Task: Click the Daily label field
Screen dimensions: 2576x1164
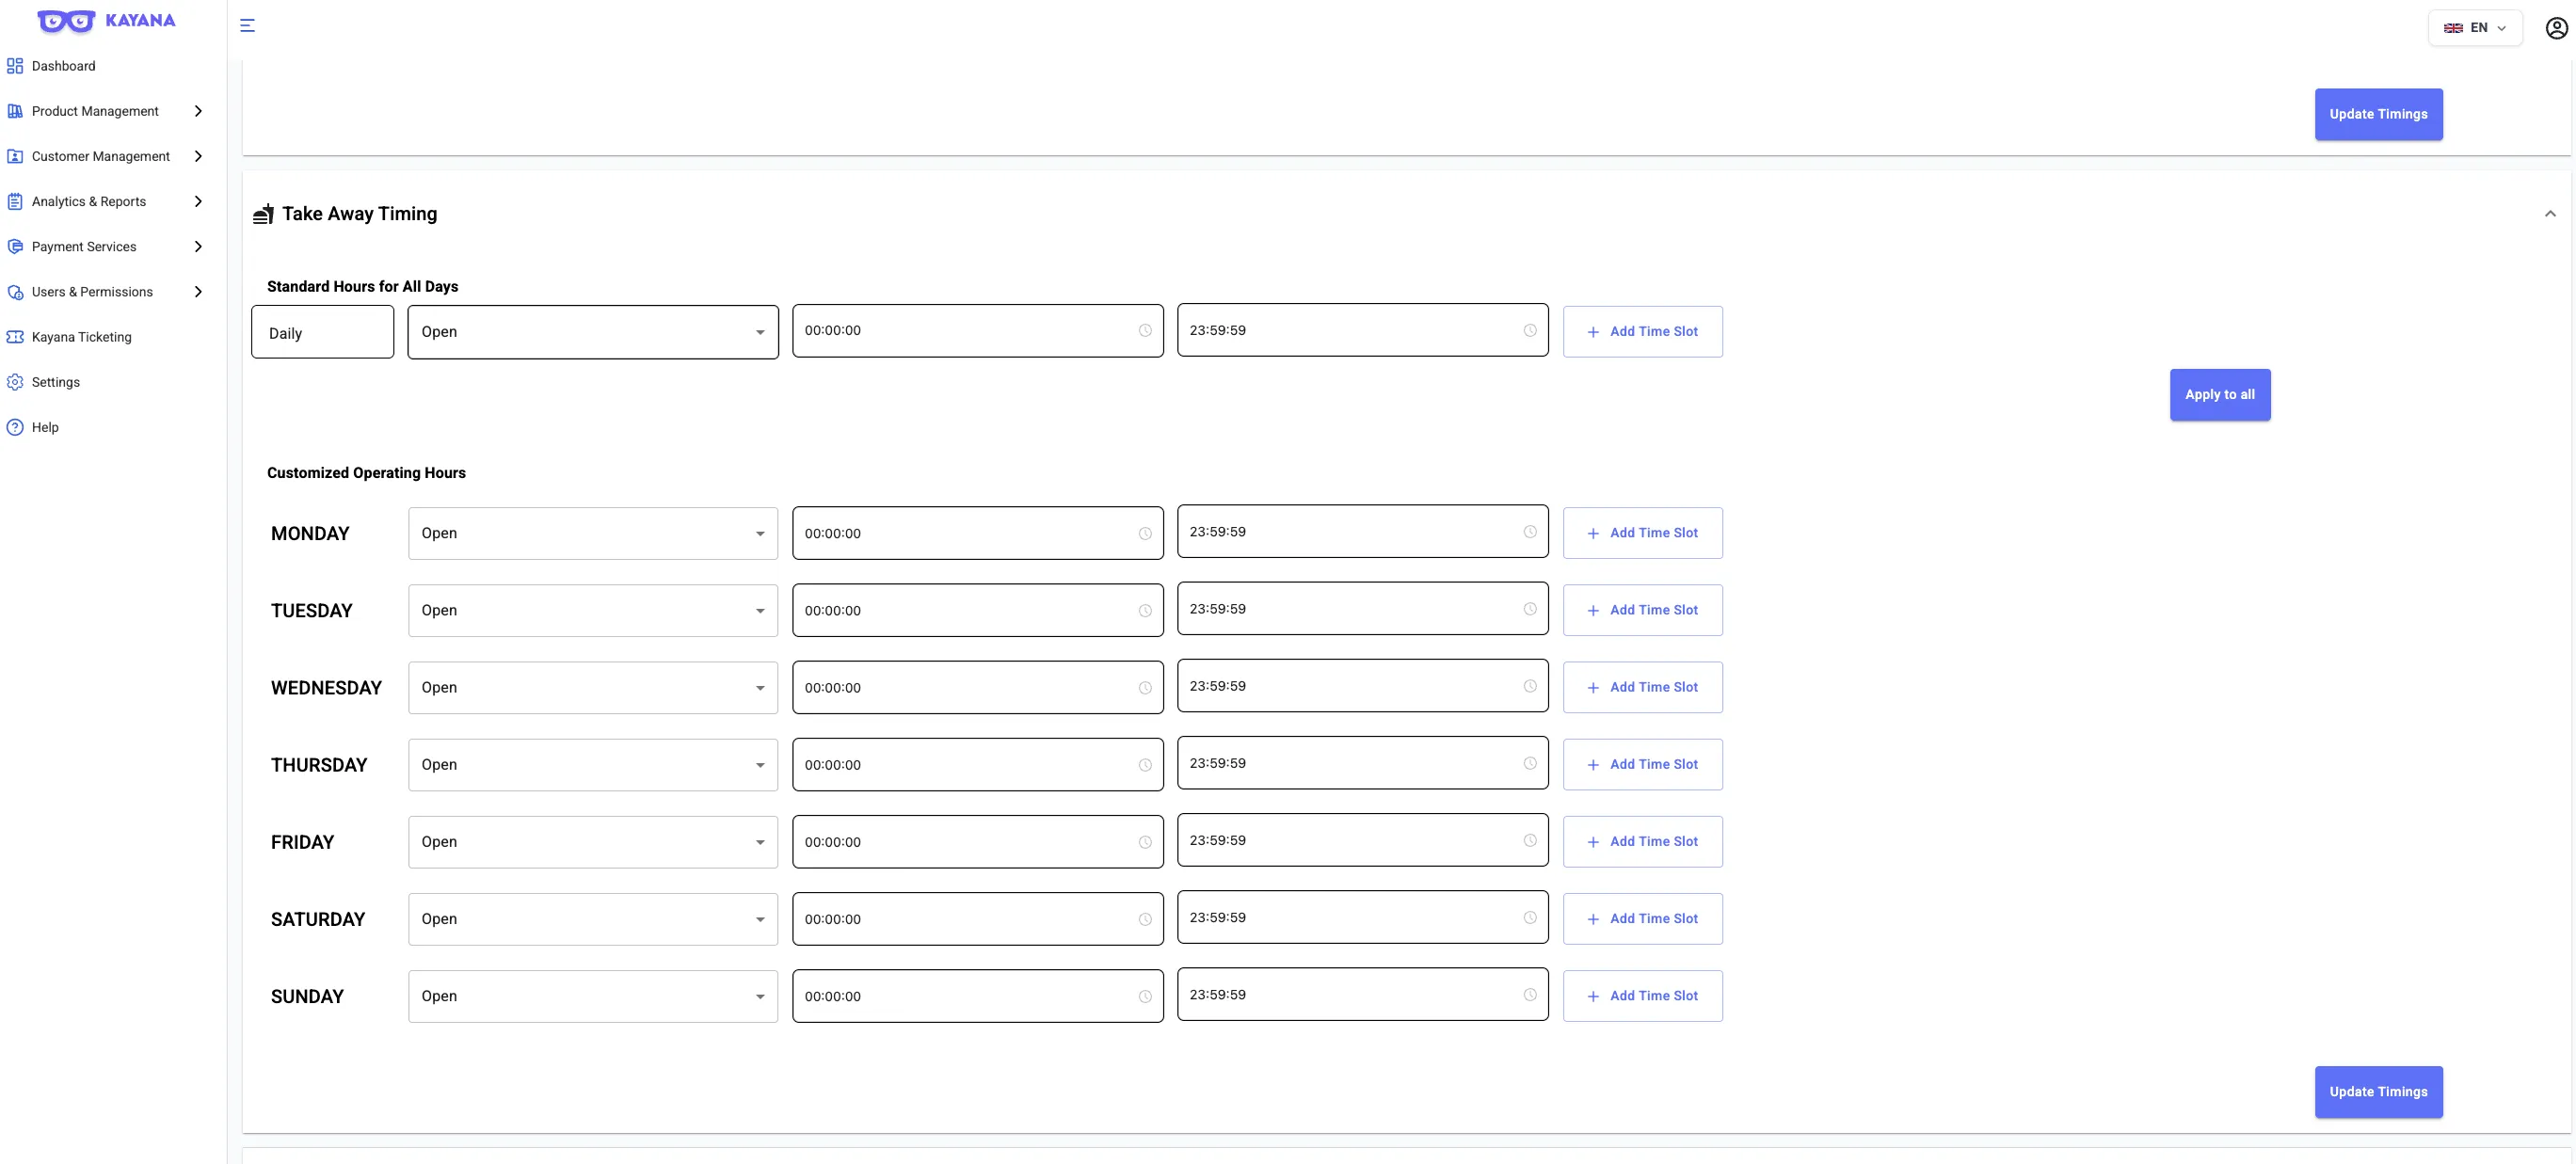Action: (322, 332)
